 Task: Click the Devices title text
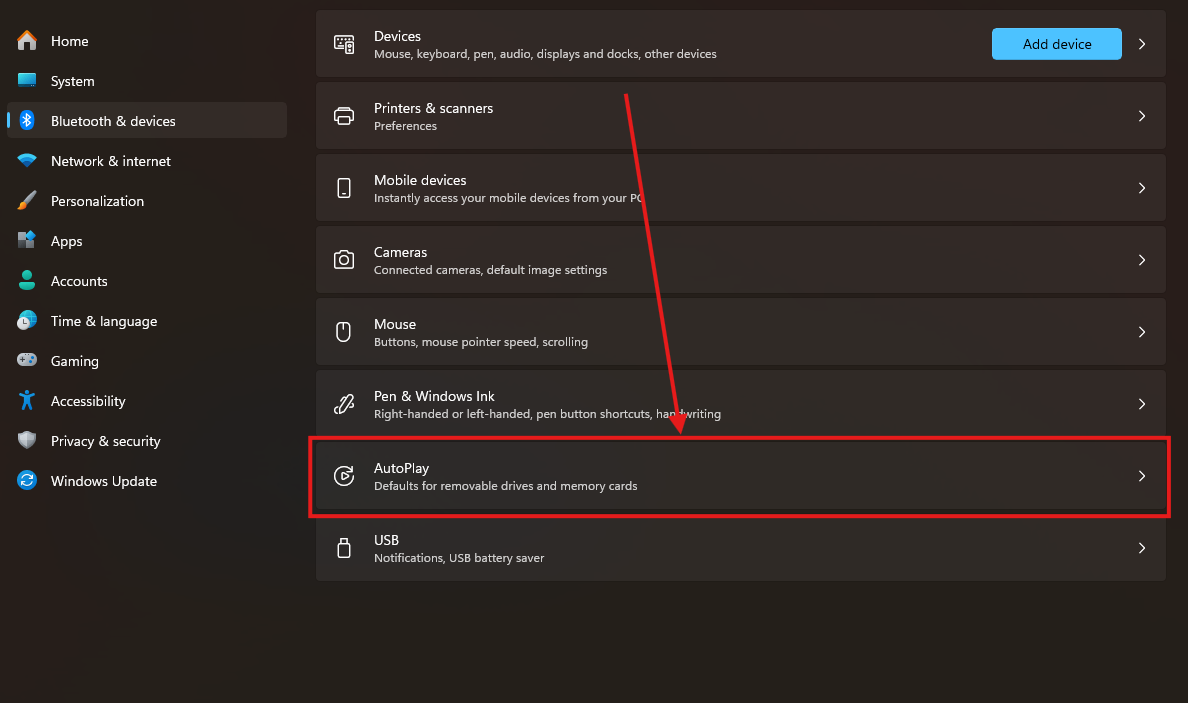tap(397, 36)
